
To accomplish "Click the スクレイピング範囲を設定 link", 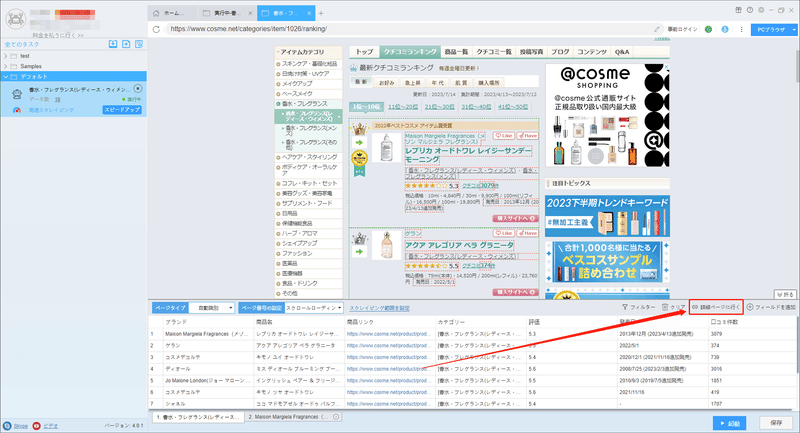I will (x=379, y=308).
